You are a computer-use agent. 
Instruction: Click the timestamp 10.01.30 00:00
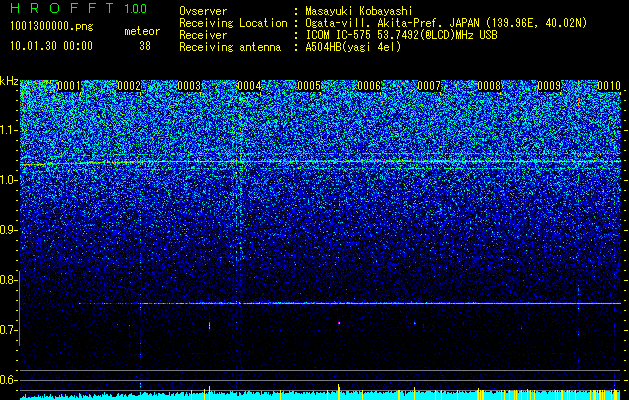click(x=52, y=46)
